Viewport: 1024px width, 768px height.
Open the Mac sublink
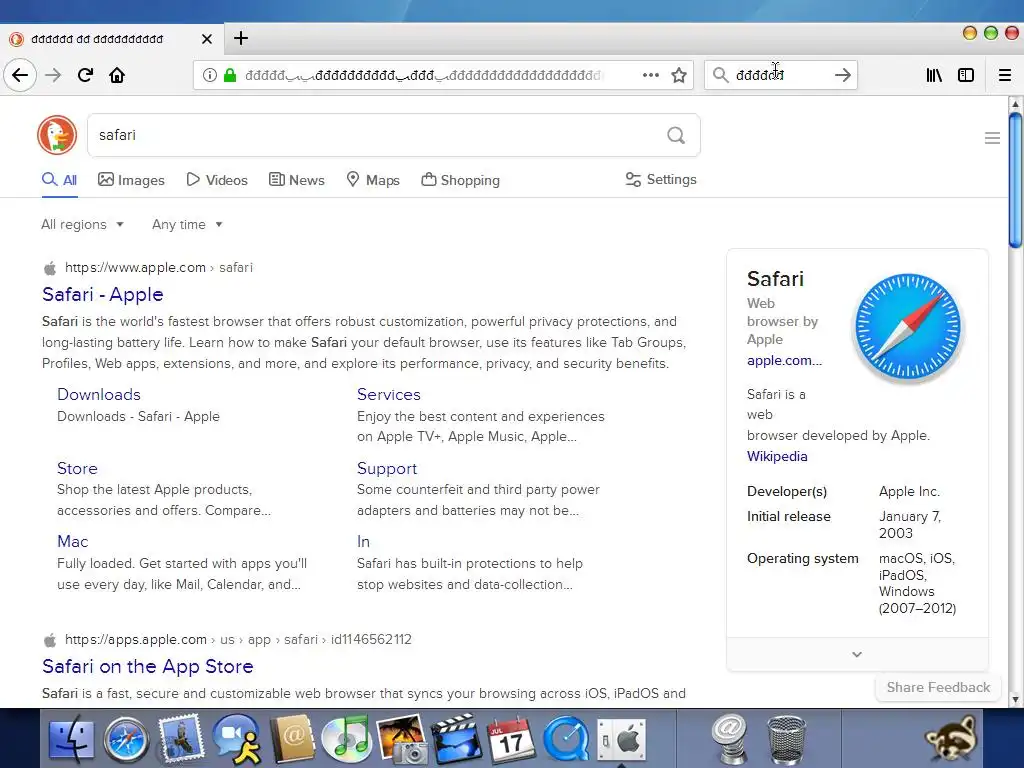click(x=72, y=541)
